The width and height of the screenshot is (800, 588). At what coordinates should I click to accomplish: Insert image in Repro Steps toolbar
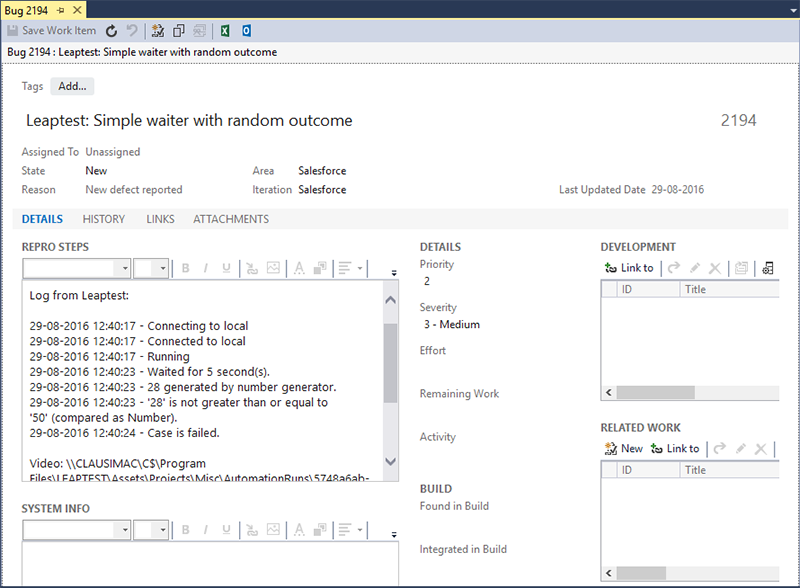[x=272, y=268]
